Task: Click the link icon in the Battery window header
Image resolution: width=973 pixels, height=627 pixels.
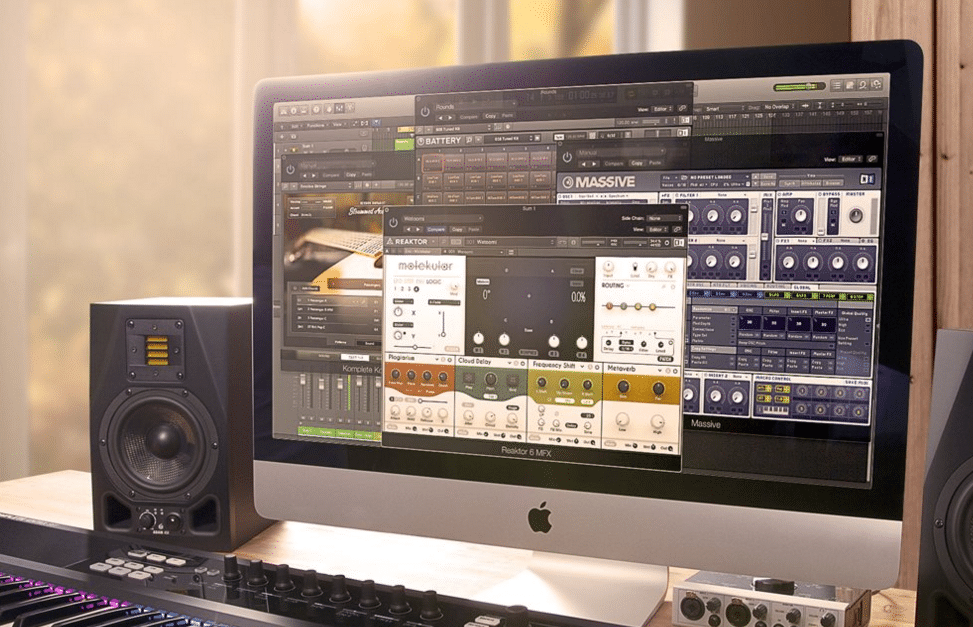Action: [x=683, y=109]
